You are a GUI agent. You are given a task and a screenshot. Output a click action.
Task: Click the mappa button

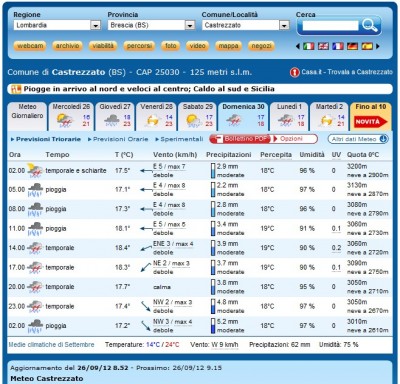tap(228, 46)
